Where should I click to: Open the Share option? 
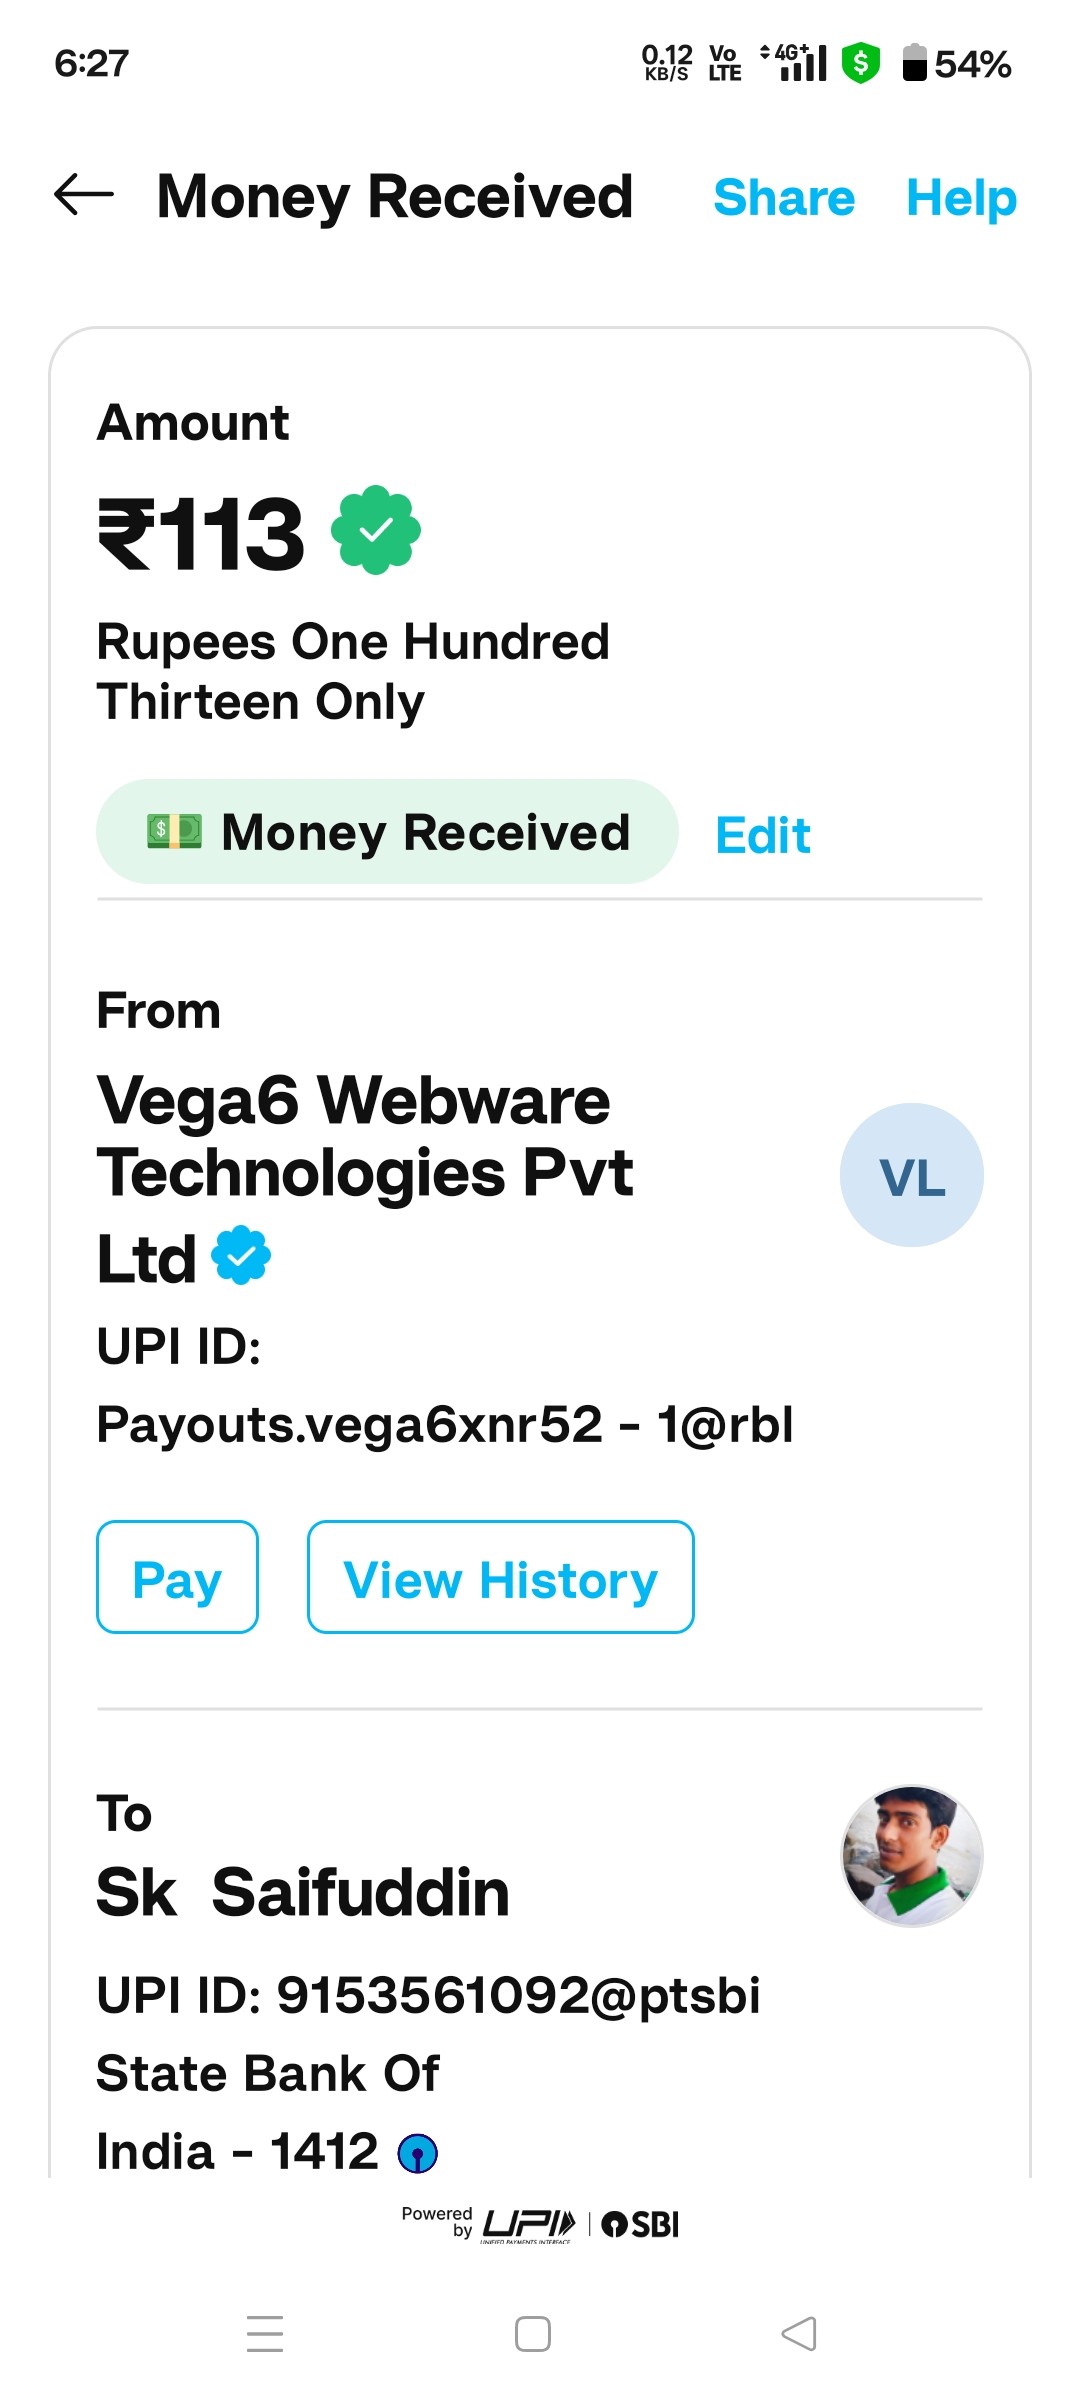[784, 197]
